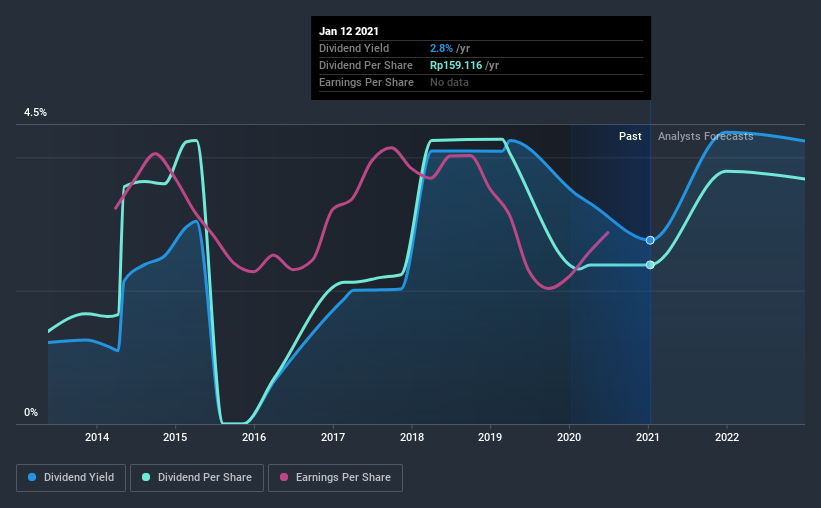Toggle the Dividend Yield legend button
The width and height of the screenshot is (821, 508).
tap(71, 478)
